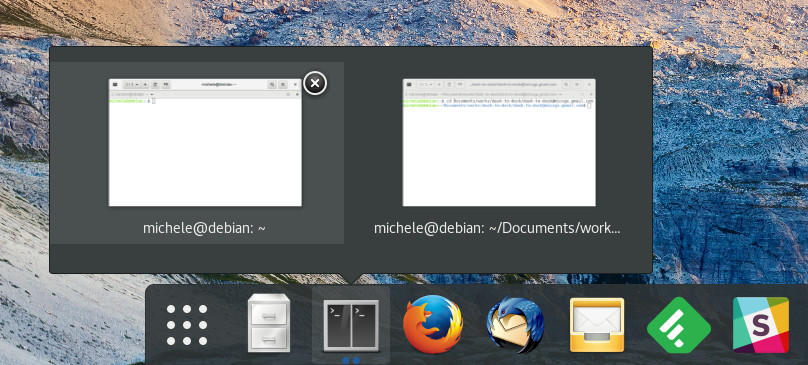Screen dimensions: 808x365
Task: Select the ~/Documents/work terminal preview thumbnail
Action: coord(499,142)
